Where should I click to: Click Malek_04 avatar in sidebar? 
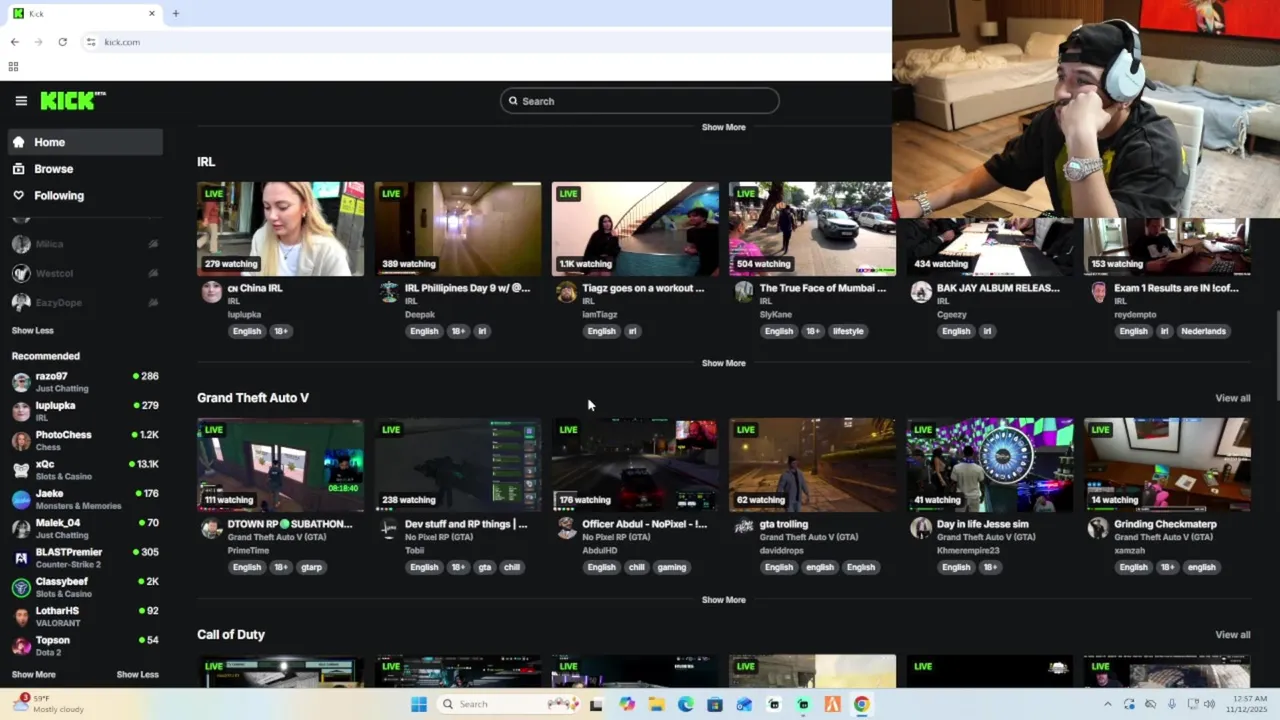(x=21, y=528)
